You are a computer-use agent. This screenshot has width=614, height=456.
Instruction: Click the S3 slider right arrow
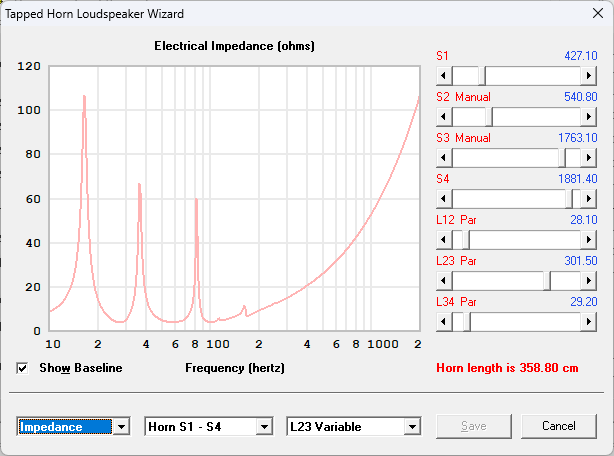pyautogui.click(x=589, y=158)
